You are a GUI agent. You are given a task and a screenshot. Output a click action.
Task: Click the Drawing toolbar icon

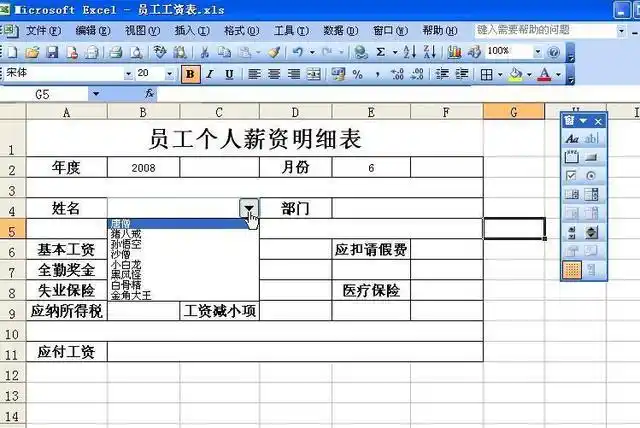coord(474,52)
